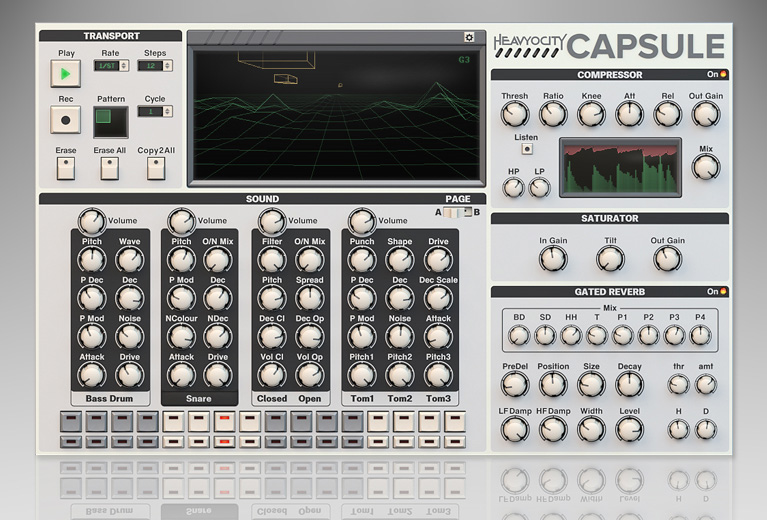Select the Closed hi-hat tab
The height and width of the screenshot is (520, 767).
point(272,399)
